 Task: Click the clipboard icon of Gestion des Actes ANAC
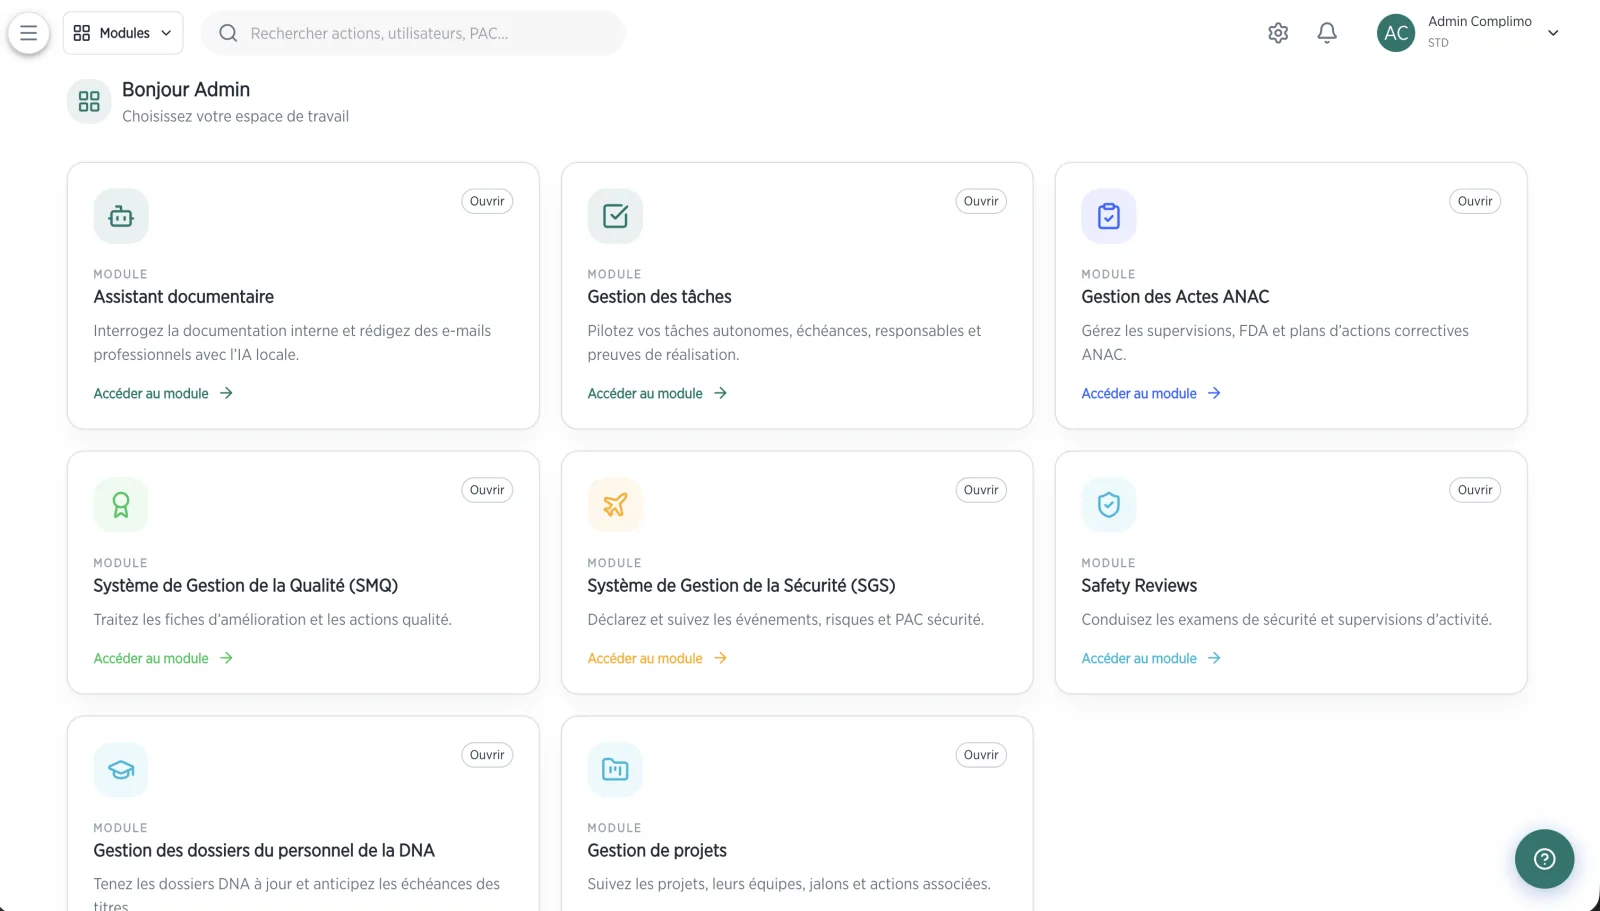tap(1109, 216)
